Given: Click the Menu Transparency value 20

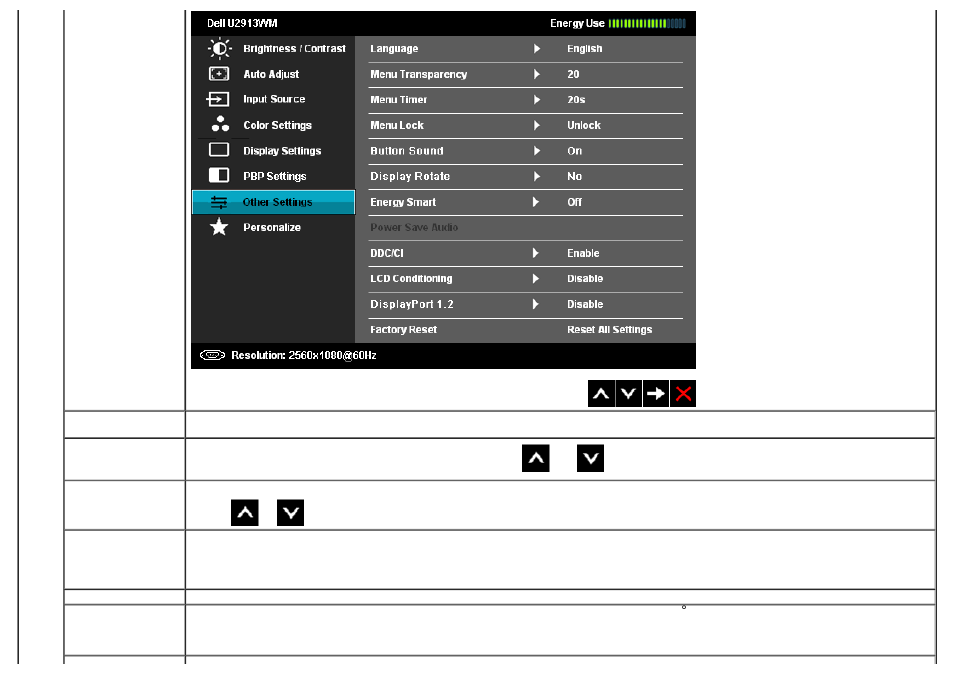Looking at the screenshot, I should 573,74.
